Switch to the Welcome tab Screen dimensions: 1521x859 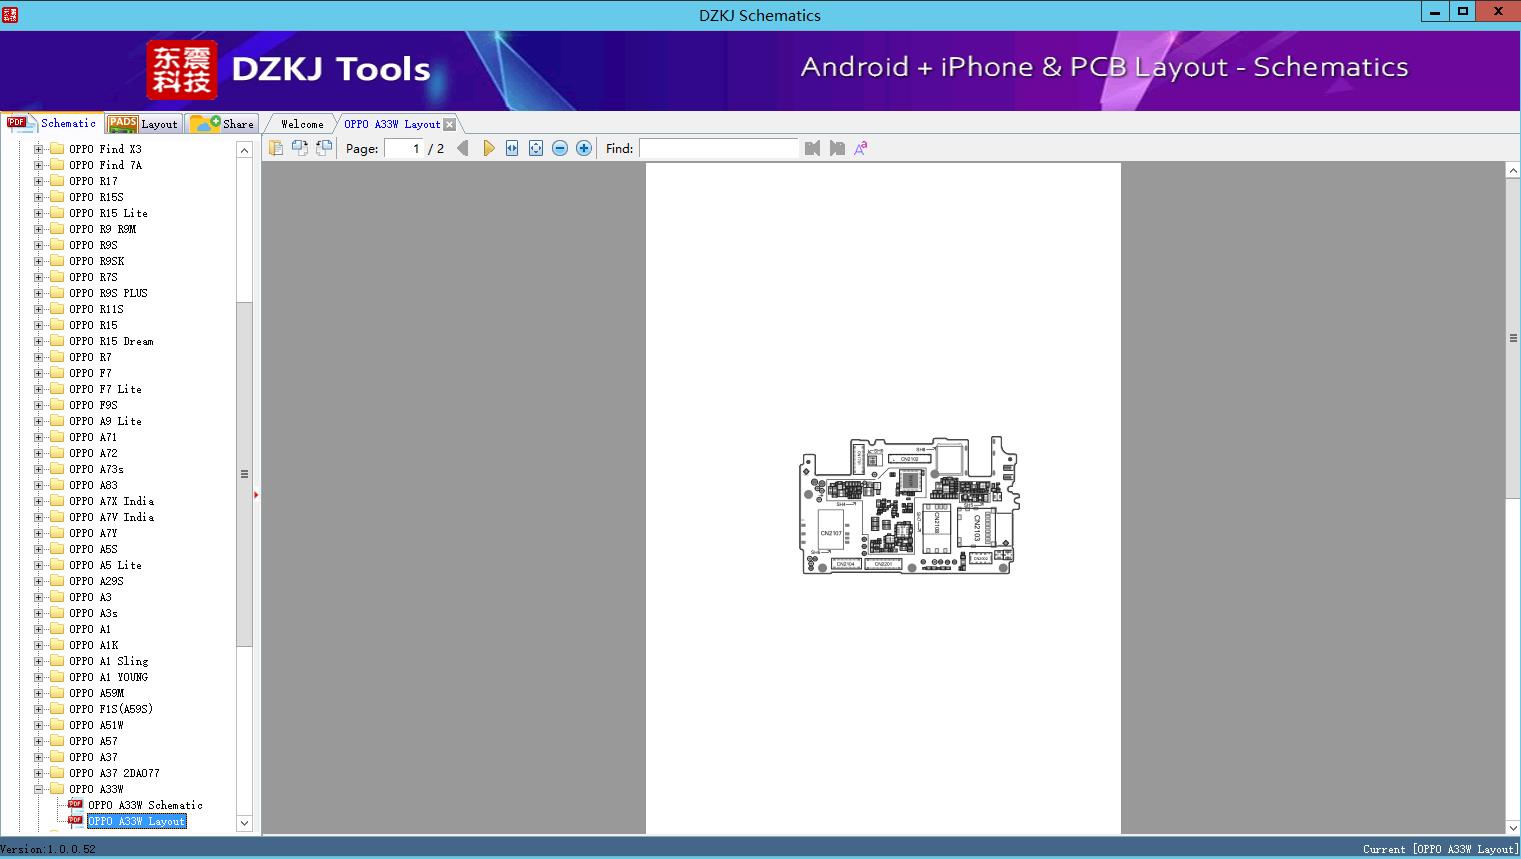pyautogui.click(x=302, y=124)
